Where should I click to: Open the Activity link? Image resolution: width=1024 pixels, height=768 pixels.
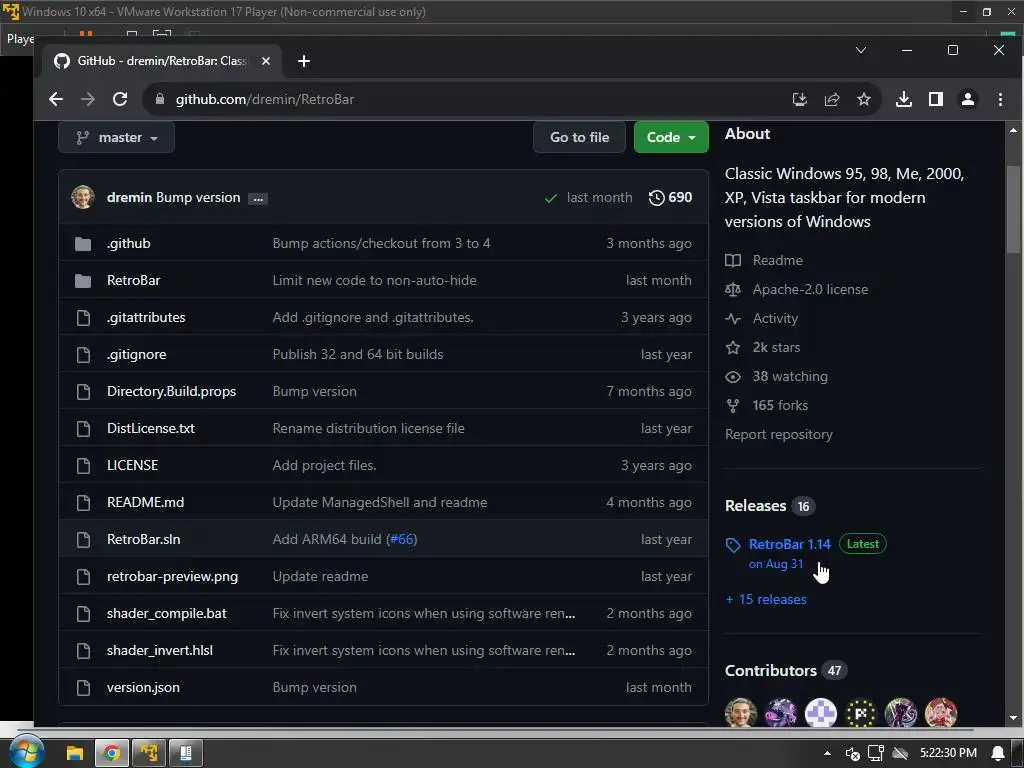[x=761, y=318]
